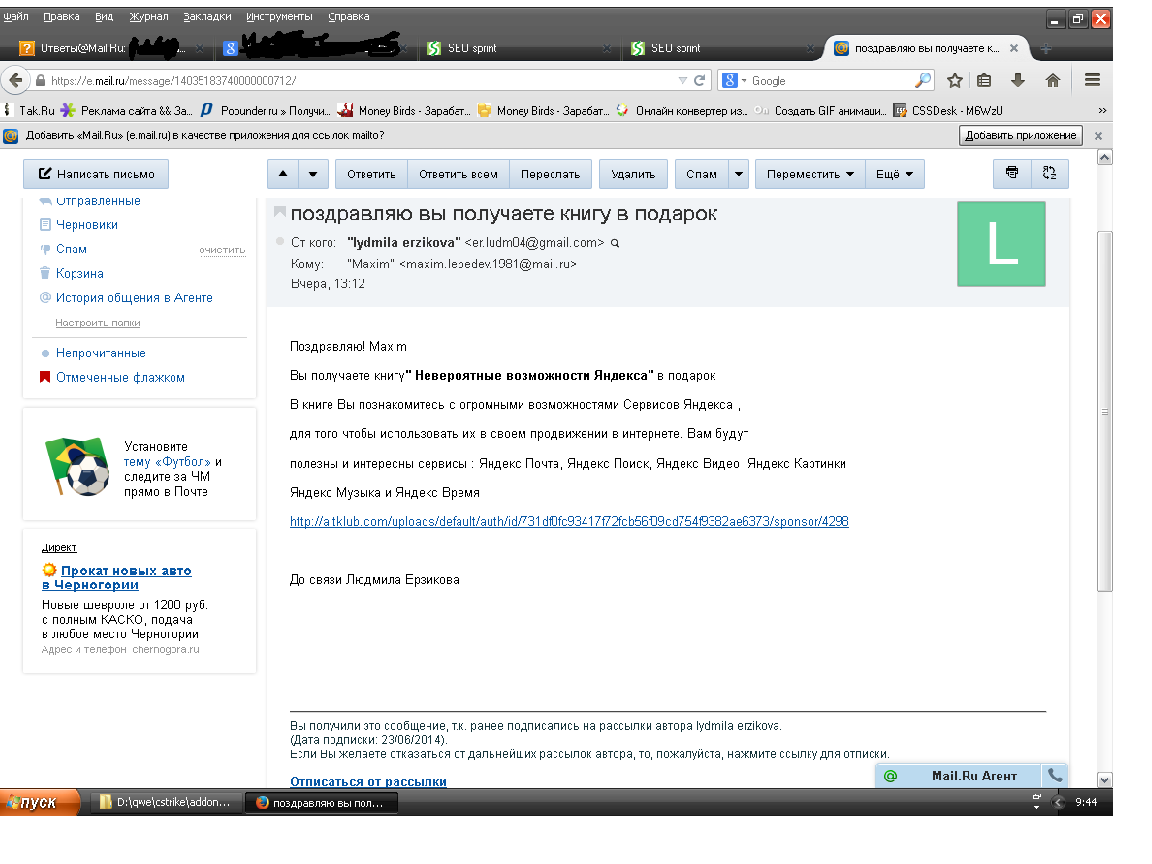
Task: Open the Spam button dropdown arrow
Action: coord(739,174)
